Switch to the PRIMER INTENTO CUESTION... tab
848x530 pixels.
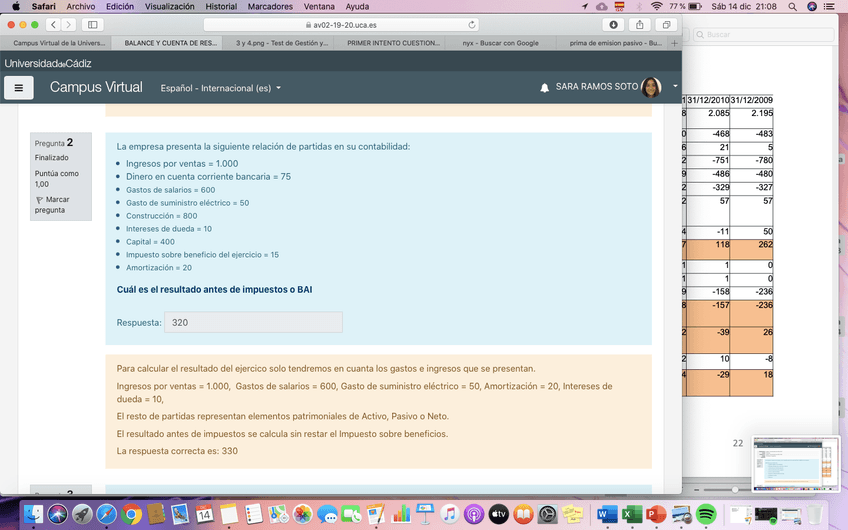[393, 43]
